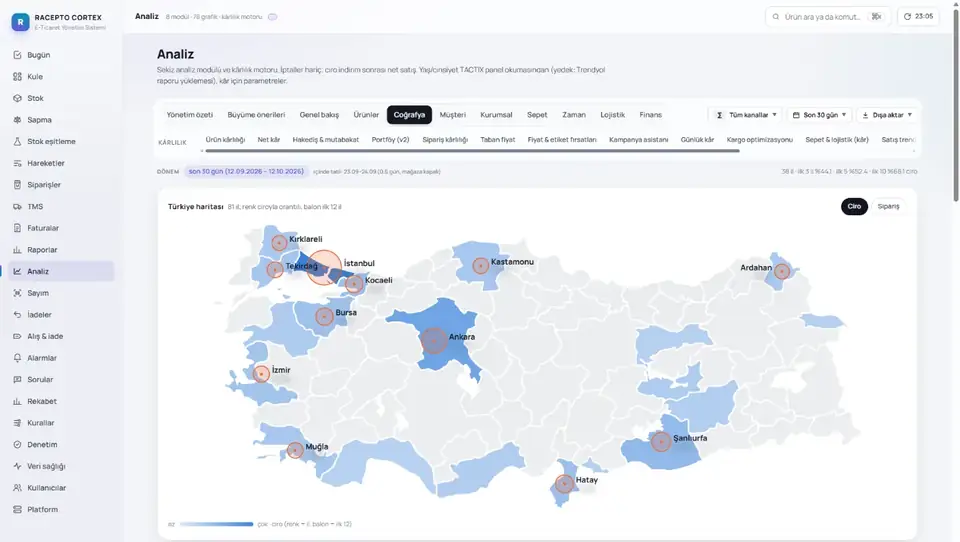The height and width of the screenshot is (542, 960).
Task: Click the Raporlar chart icon
Action: pos(17,250)
